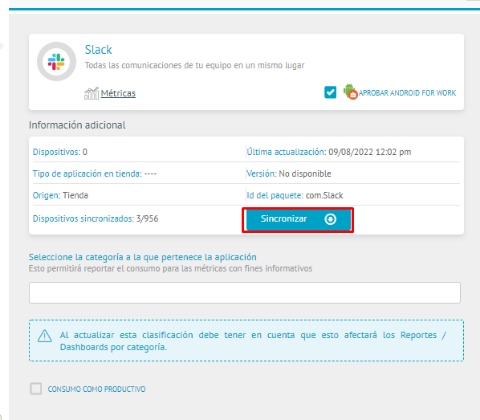Click the Consumo como productivo label
480x420 pixels.
click(97, 389)
